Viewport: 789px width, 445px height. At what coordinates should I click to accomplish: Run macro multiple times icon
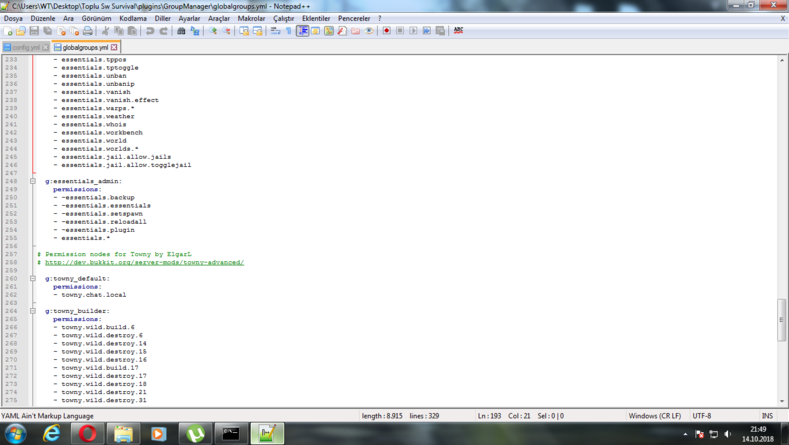427,31
